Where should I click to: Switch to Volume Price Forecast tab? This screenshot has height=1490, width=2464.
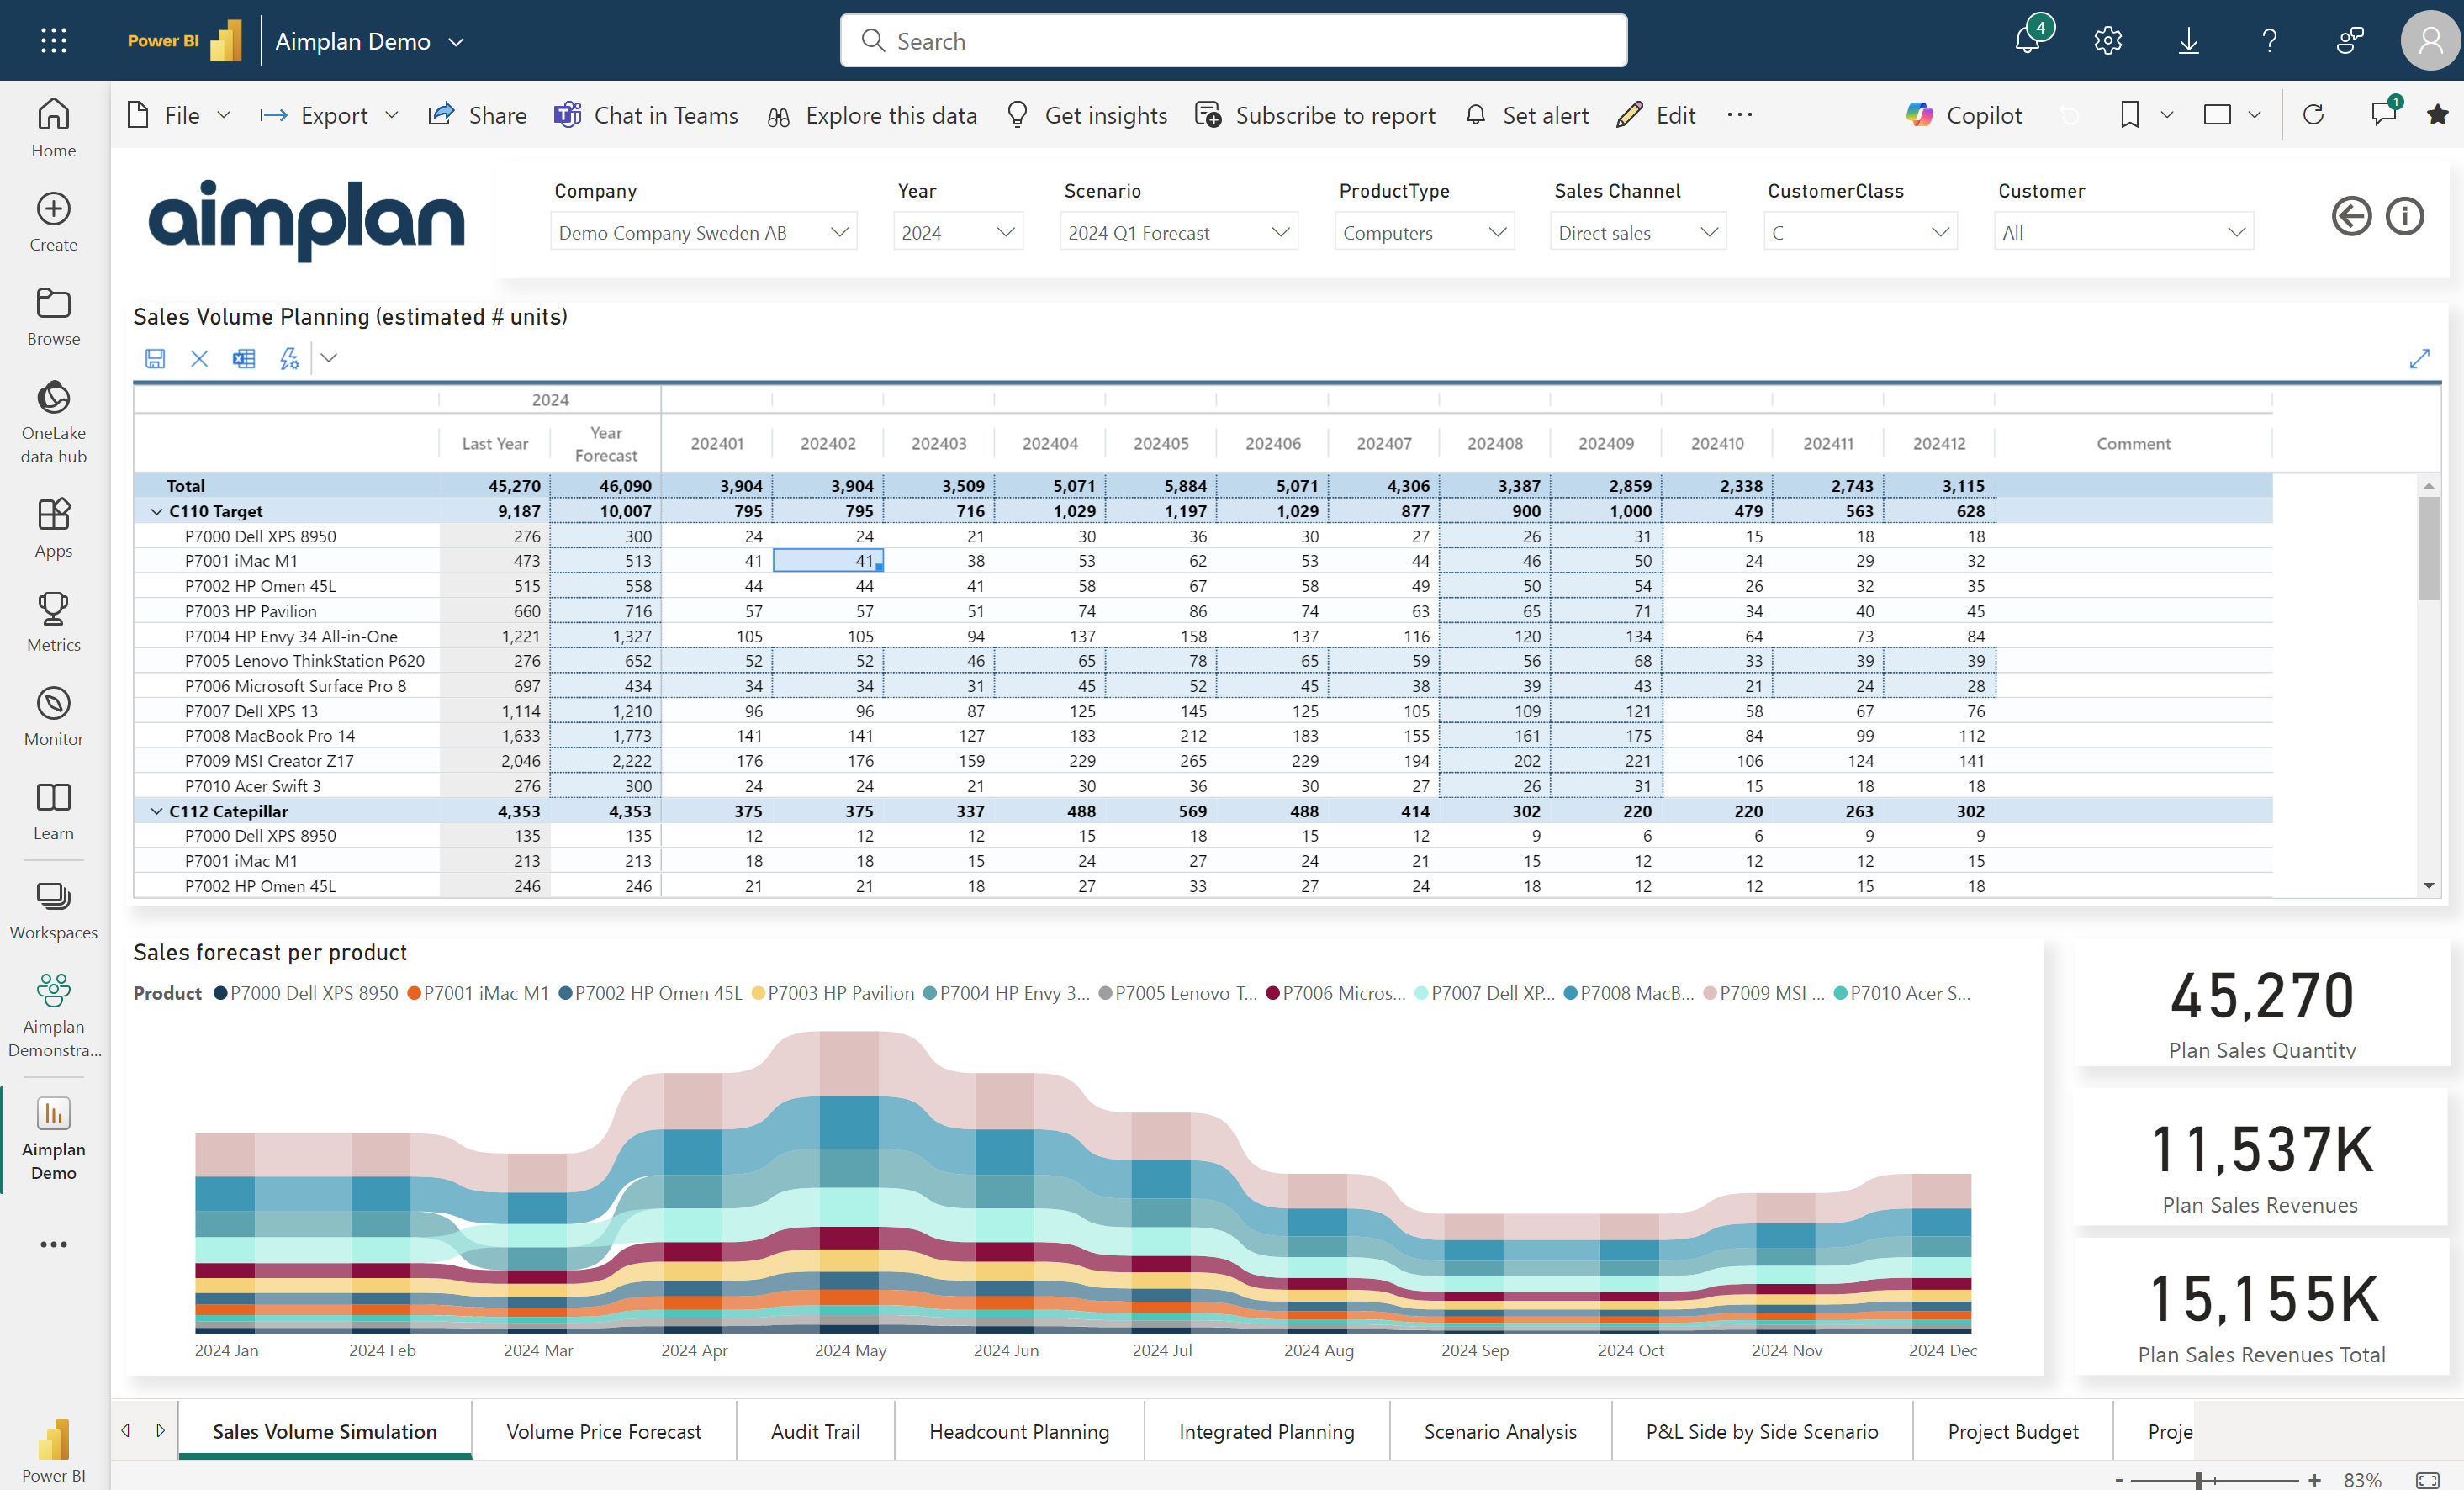[604, 1431]
